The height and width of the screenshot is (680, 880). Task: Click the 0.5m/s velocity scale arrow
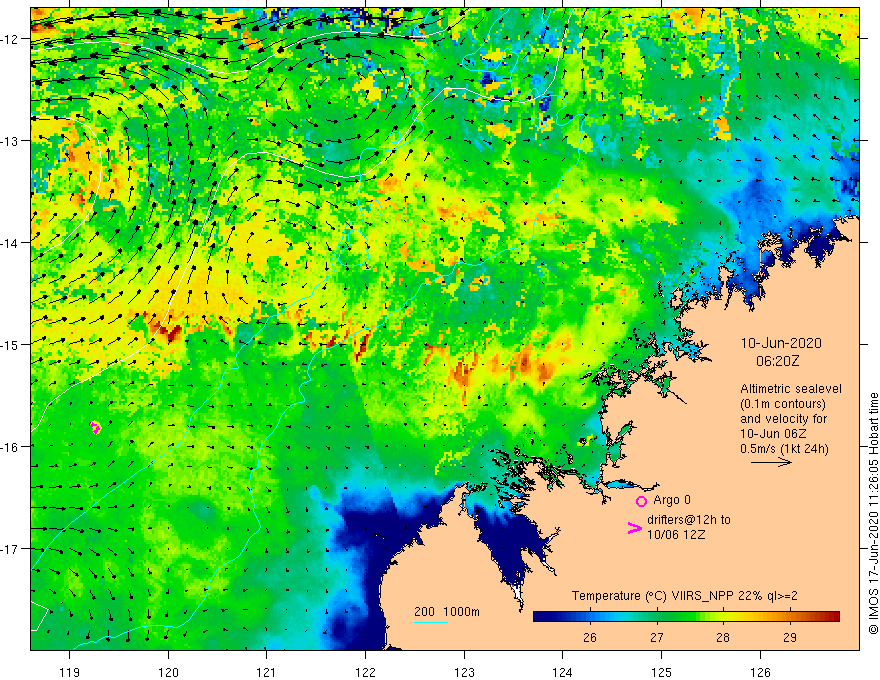[x=771, y=462]
